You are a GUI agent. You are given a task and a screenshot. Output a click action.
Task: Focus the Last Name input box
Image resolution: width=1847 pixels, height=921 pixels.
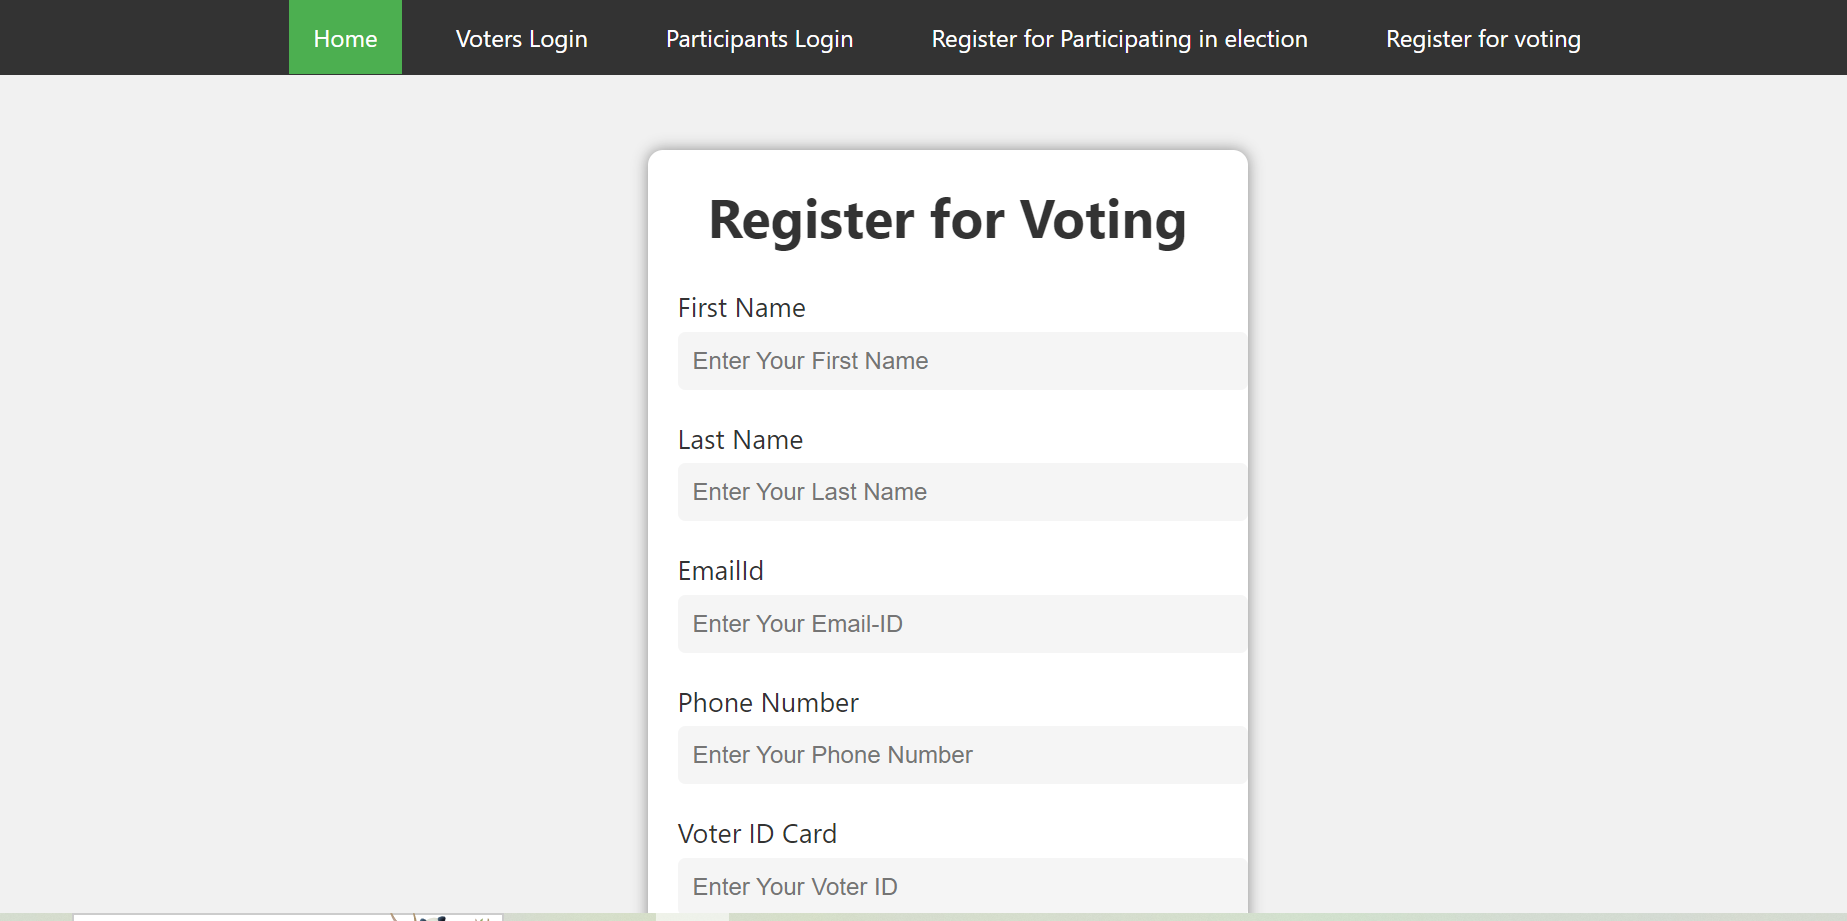pos(962,492)
